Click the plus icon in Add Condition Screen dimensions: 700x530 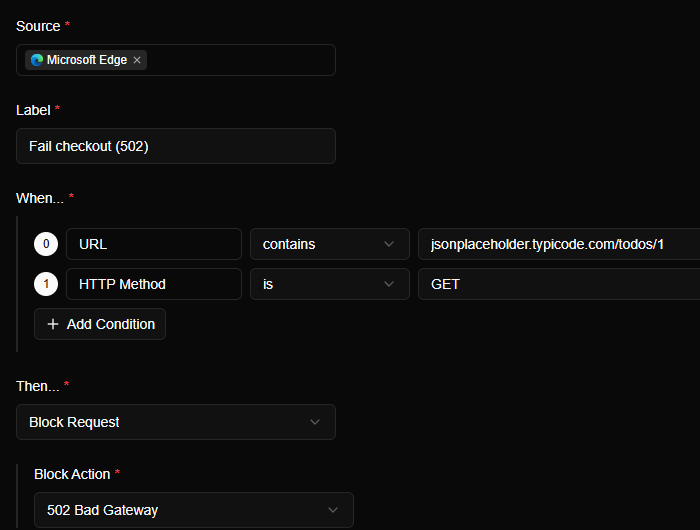coord(53,324)
